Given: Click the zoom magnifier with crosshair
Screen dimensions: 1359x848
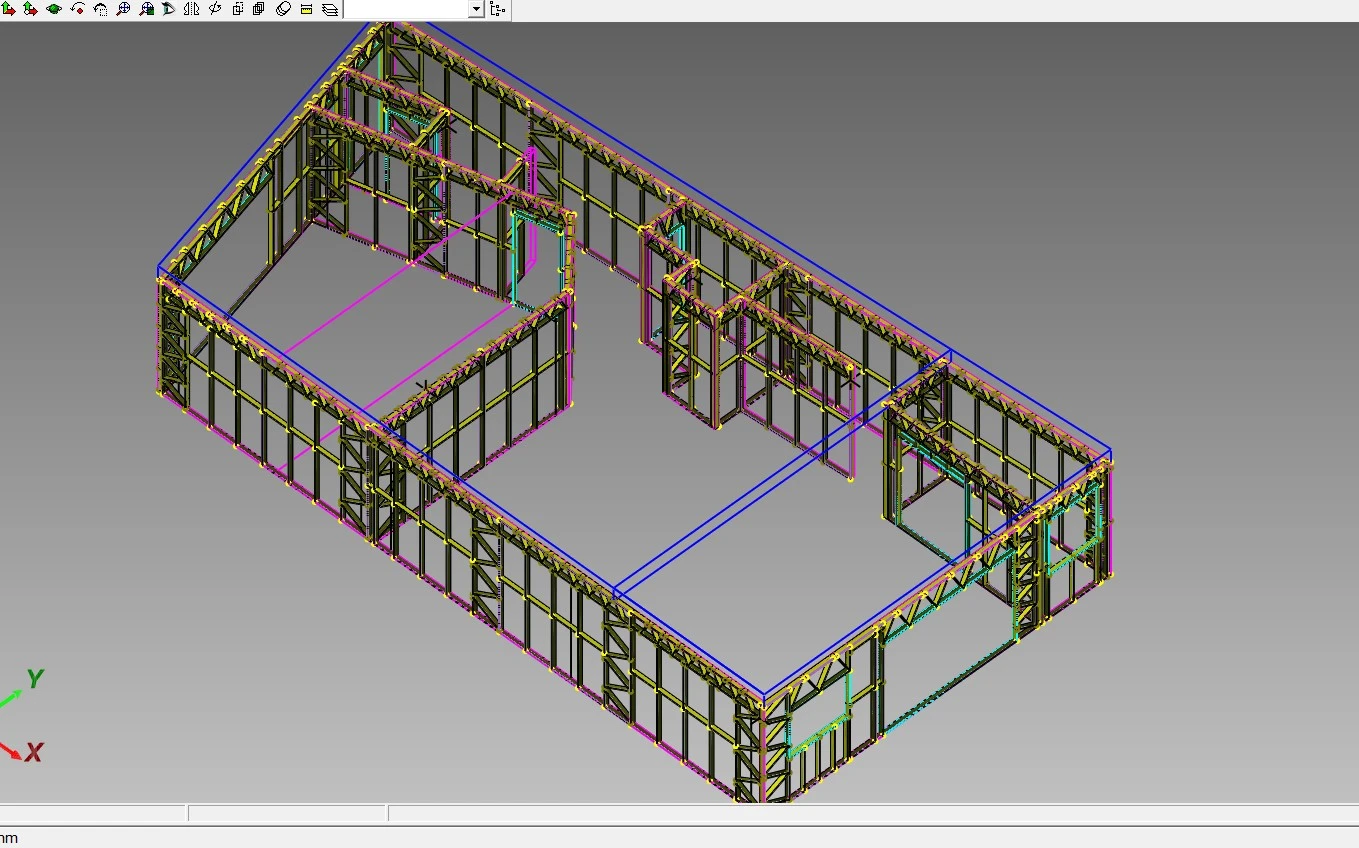Looking at the screenshot, I should point(123,9).
